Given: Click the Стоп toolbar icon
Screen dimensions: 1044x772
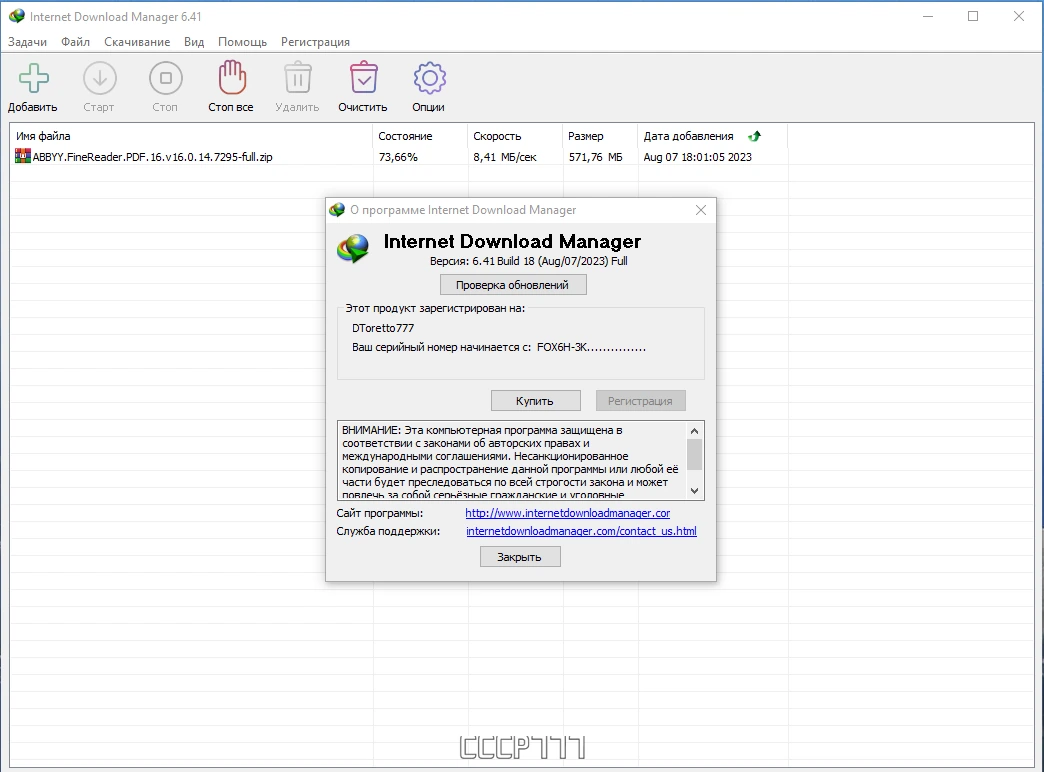Looking at the screenshot, I should pos(165,79).
